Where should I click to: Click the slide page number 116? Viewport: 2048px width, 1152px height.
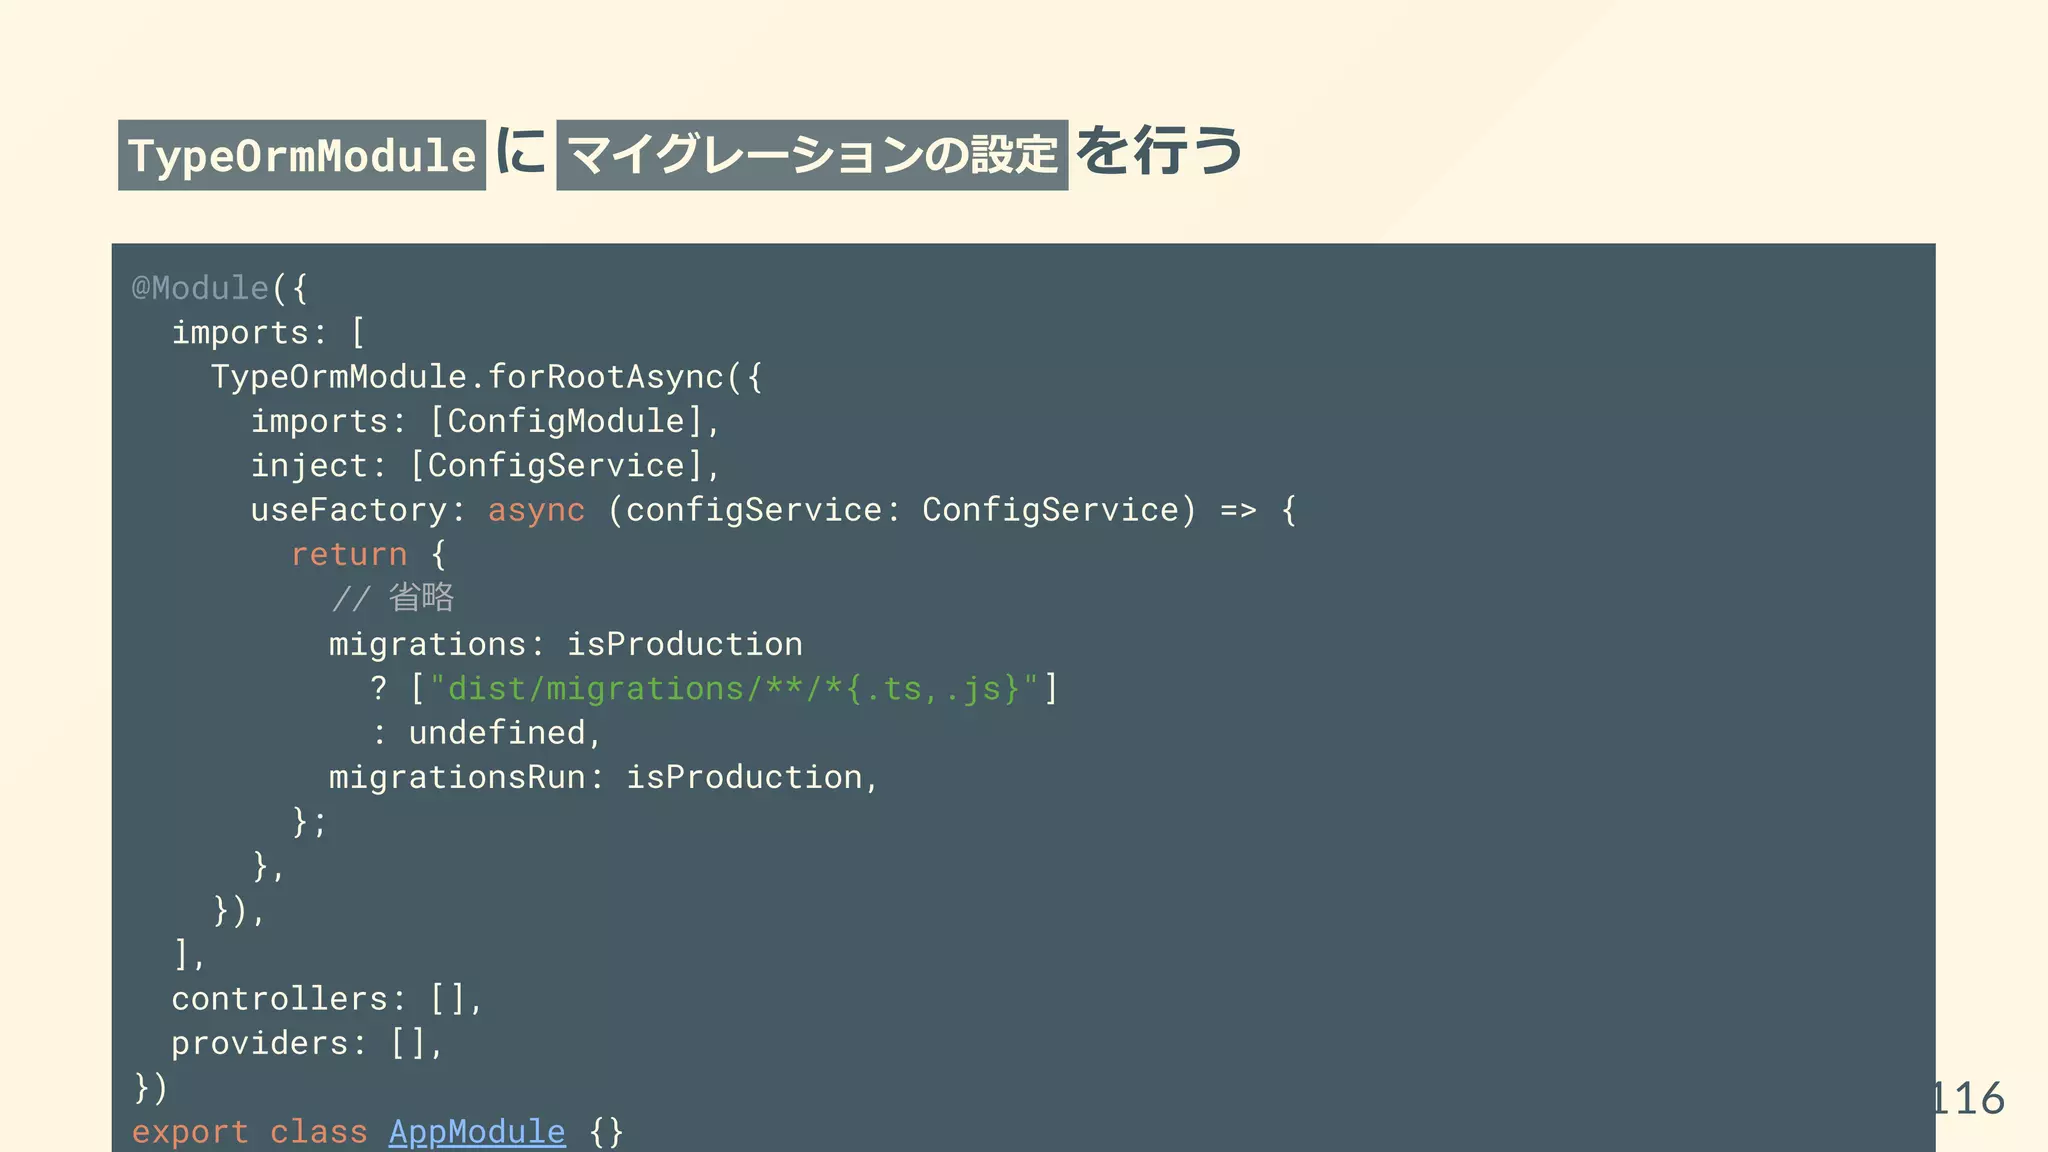coord(1968,1098)
